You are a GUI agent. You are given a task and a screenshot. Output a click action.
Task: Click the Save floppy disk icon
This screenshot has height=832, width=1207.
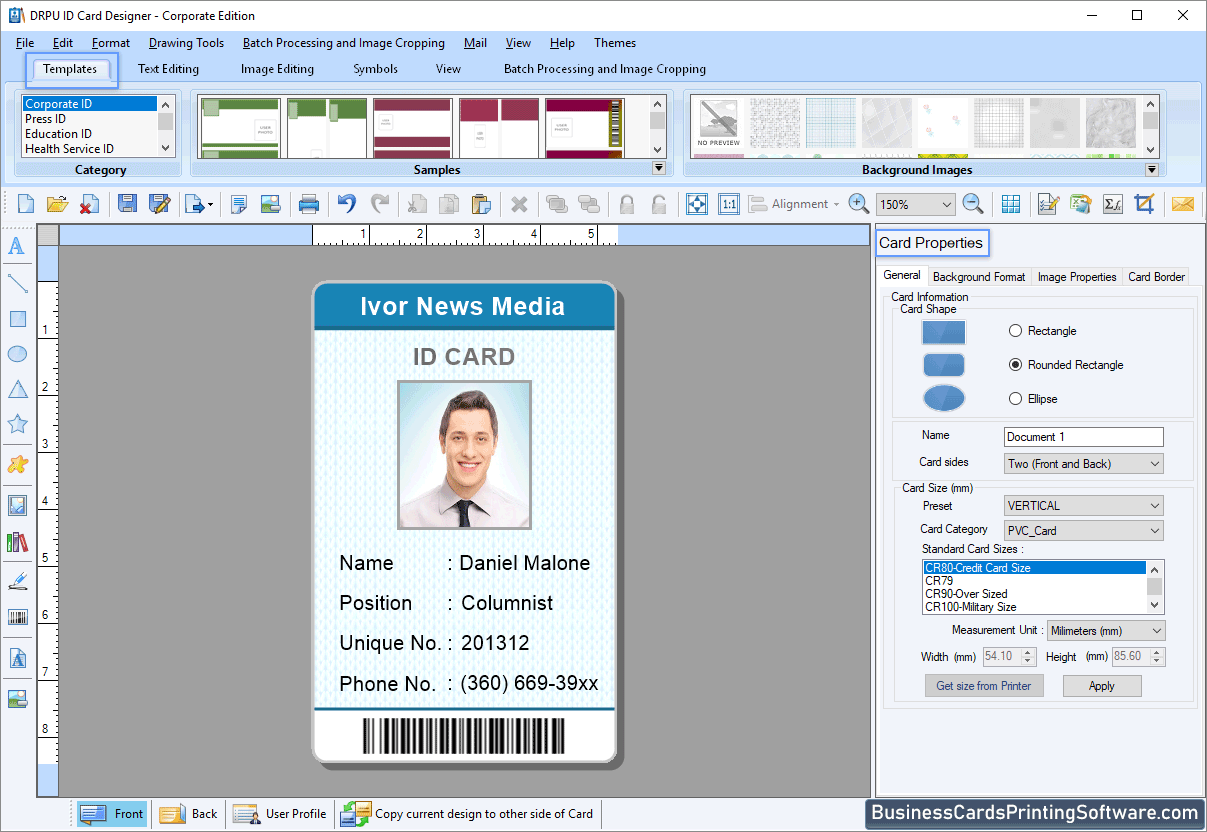[127, 204]
